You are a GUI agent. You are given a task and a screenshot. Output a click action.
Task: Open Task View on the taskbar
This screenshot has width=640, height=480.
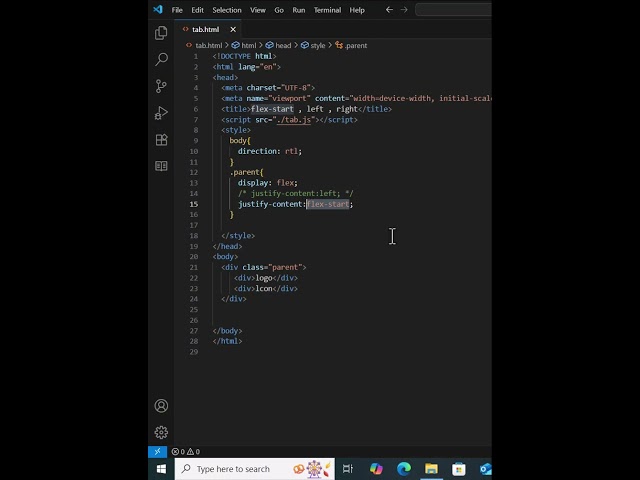pos(348,469)
